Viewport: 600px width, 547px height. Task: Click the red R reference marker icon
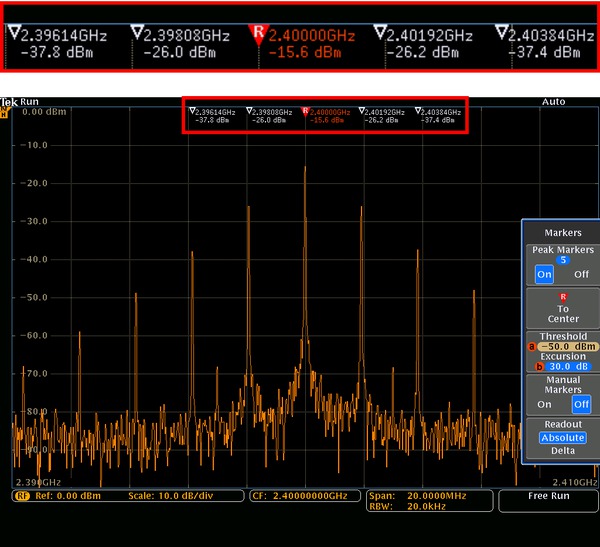pyautogui.click(x=258, y=33)
